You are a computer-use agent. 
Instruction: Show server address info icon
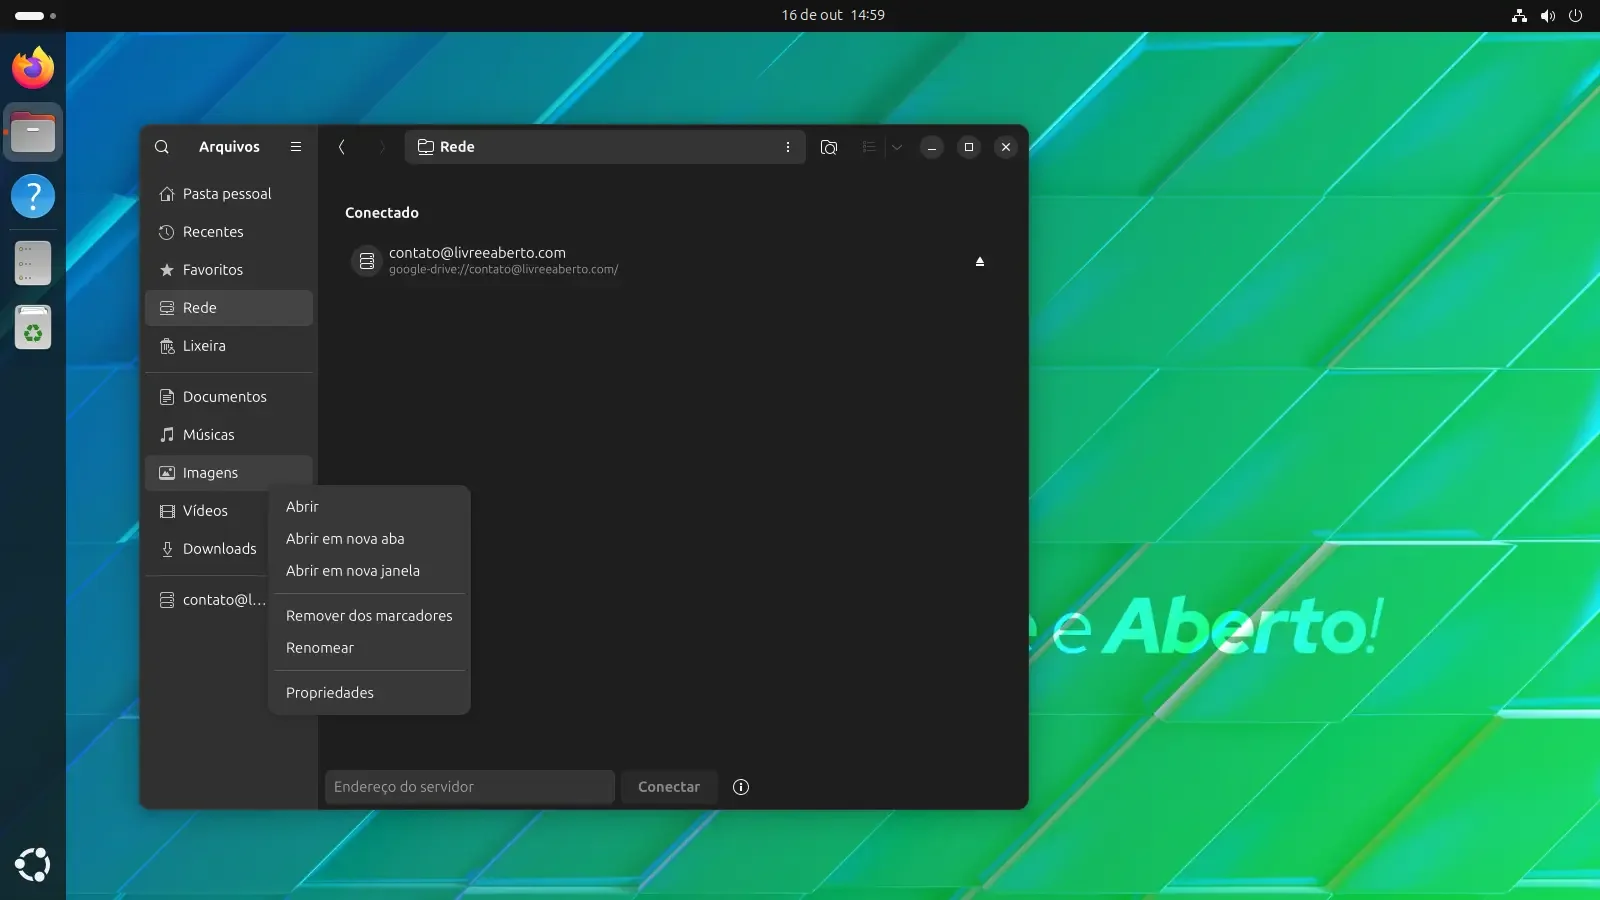point(741,787)
